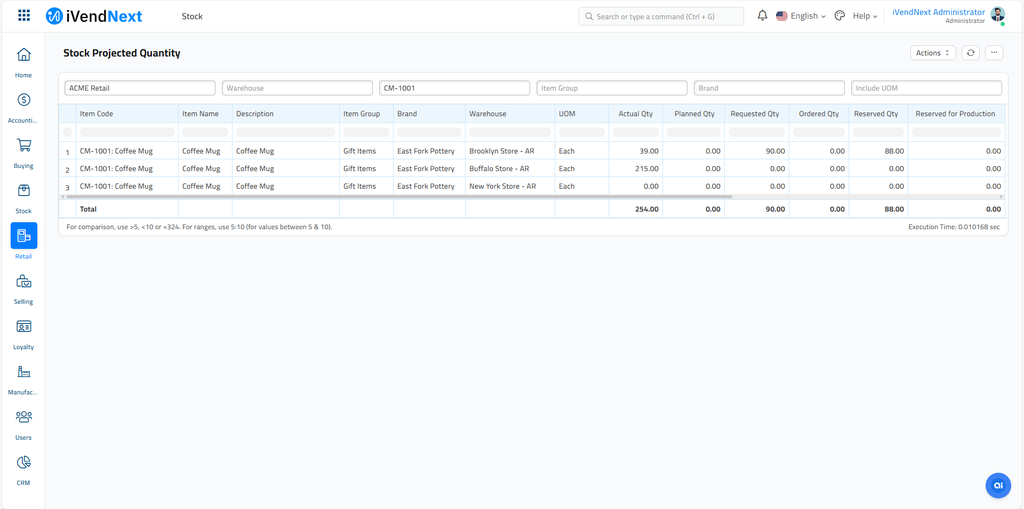Refresh the stock report
The height and width of the screenshot is (509, 1024).
[x=970, y=53]
